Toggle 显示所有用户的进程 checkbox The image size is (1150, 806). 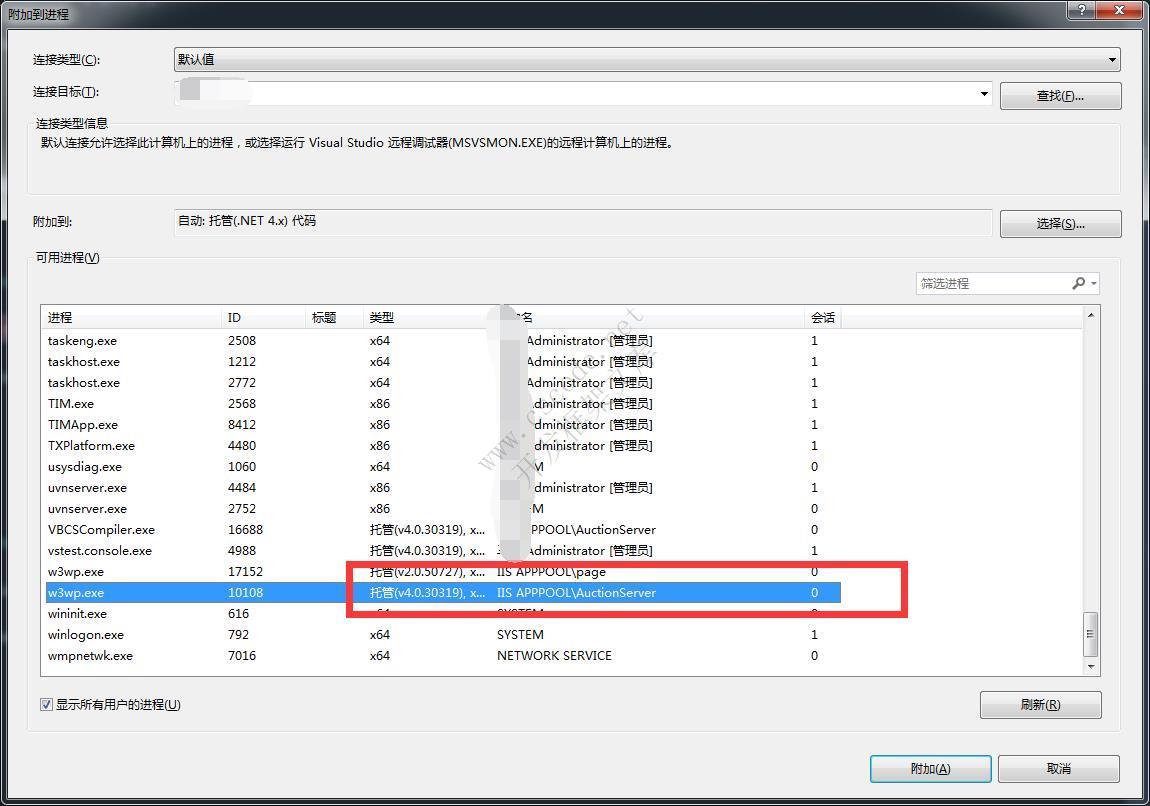[x=46, y=705]
